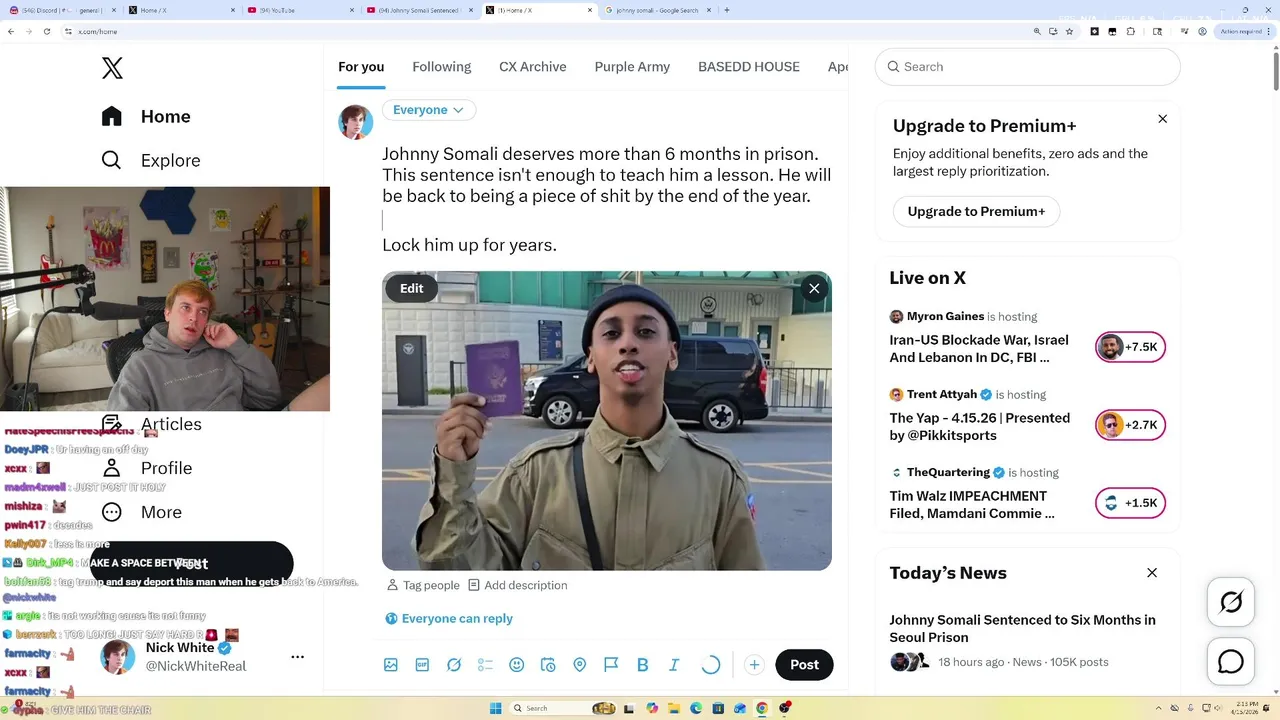Click the Post button
The height and width of the screenshot is (720, 1280).
804,665
